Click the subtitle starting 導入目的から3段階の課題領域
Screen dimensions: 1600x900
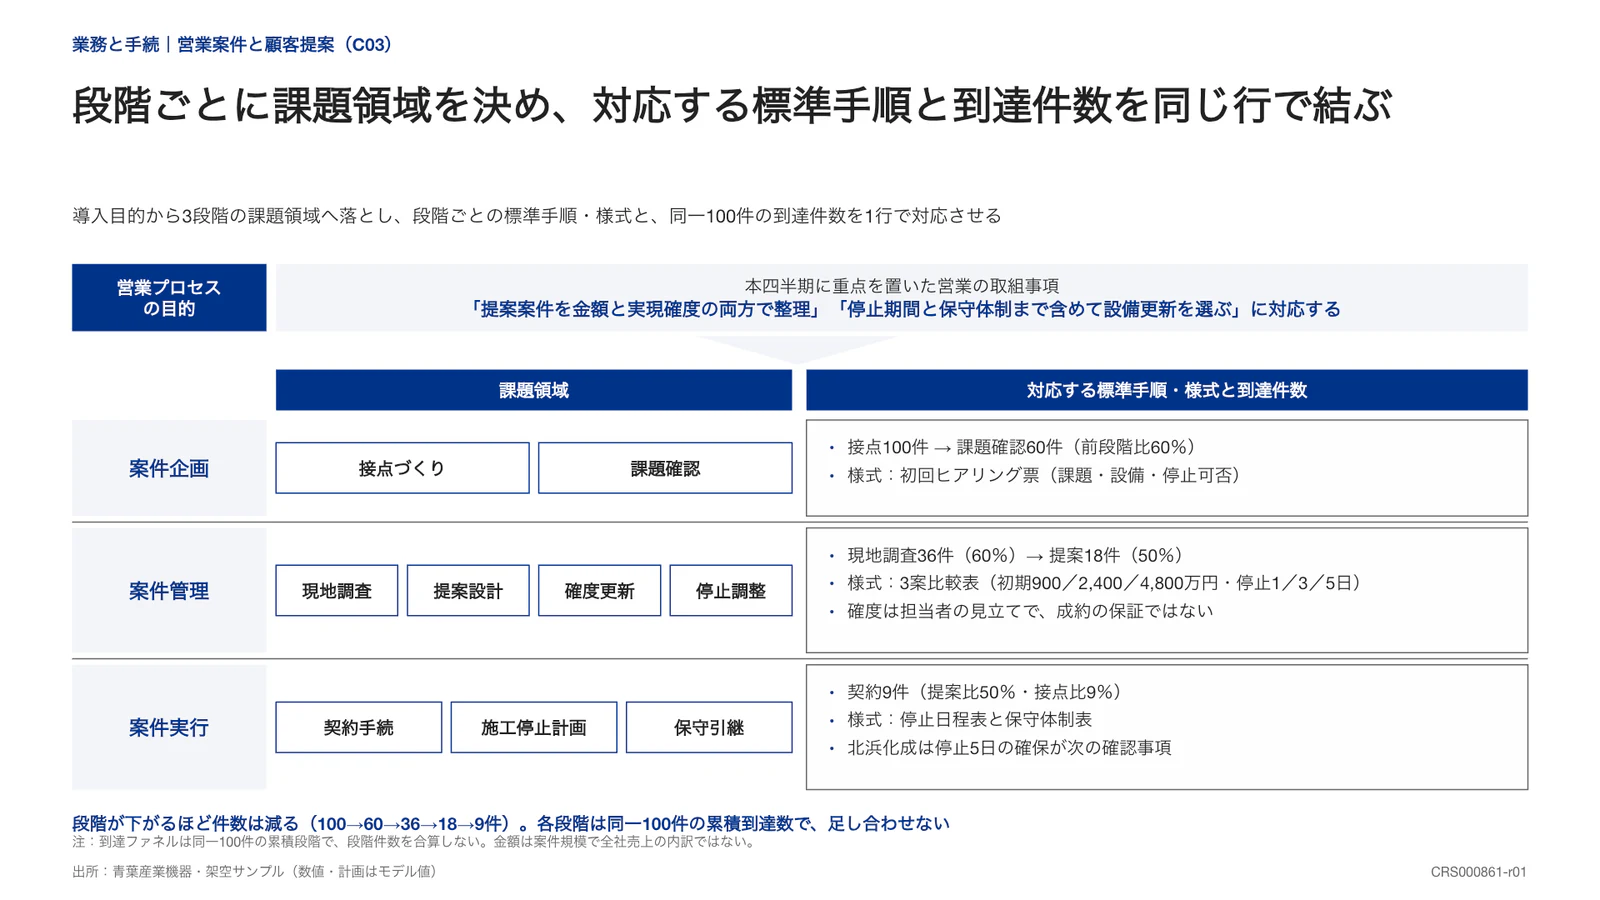click(537, 216)
